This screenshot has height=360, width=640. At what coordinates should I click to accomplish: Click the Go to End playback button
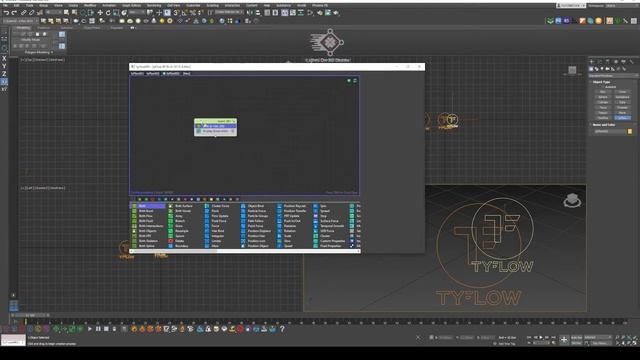pos(553,338)
